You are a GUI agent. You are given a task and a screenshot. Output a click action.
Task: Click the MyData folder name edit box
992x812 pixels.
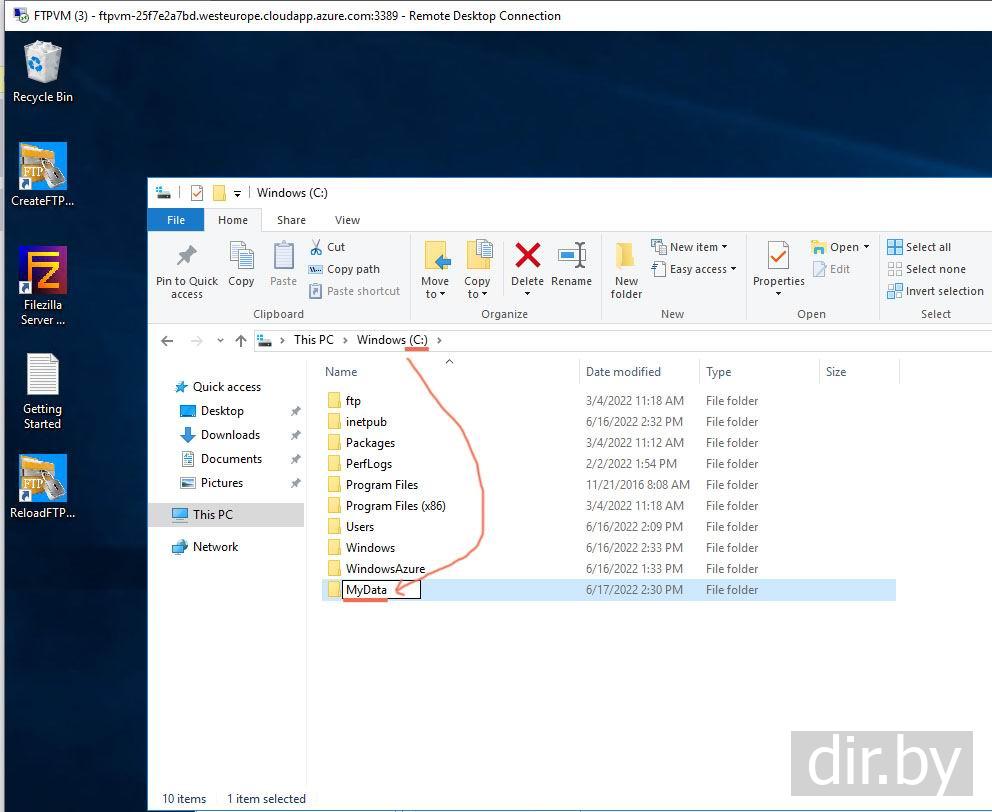[x=381, y=590]
